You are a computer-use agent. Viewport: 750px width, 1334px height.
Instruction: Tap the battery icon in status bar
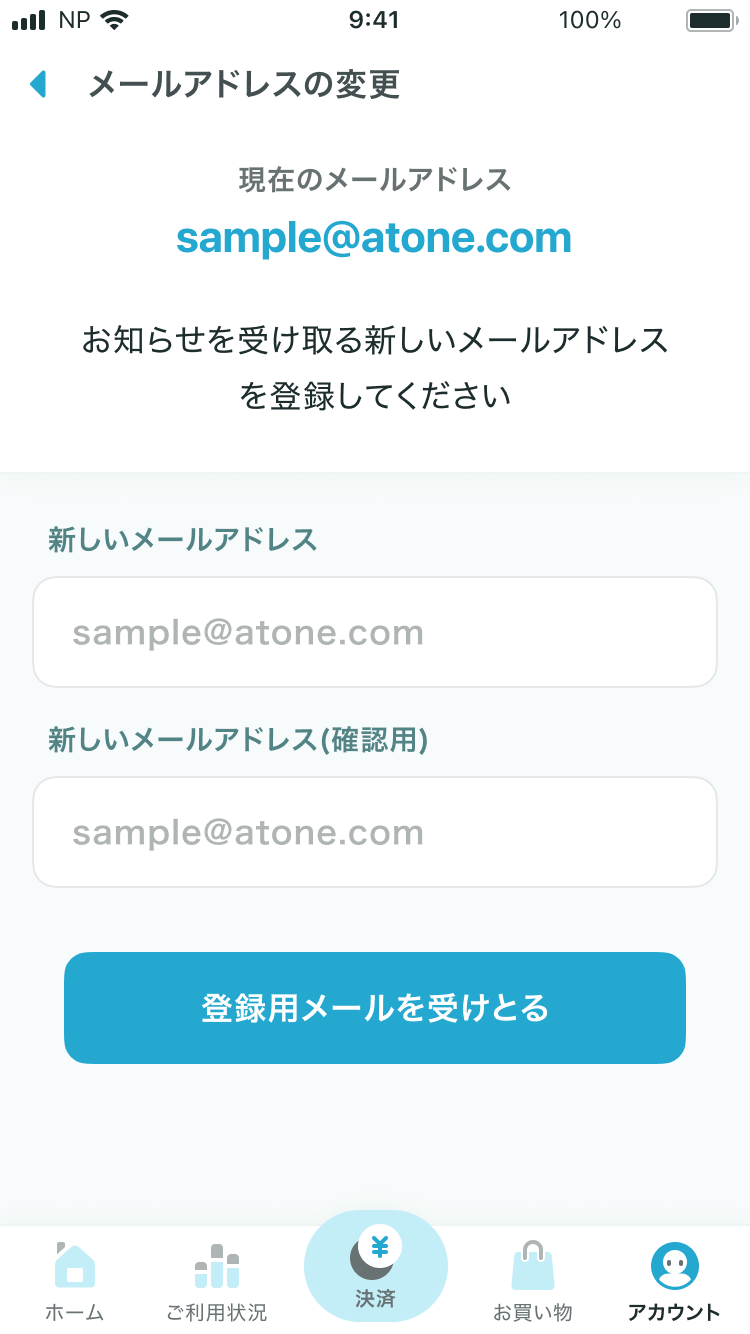tap(712, 20)
